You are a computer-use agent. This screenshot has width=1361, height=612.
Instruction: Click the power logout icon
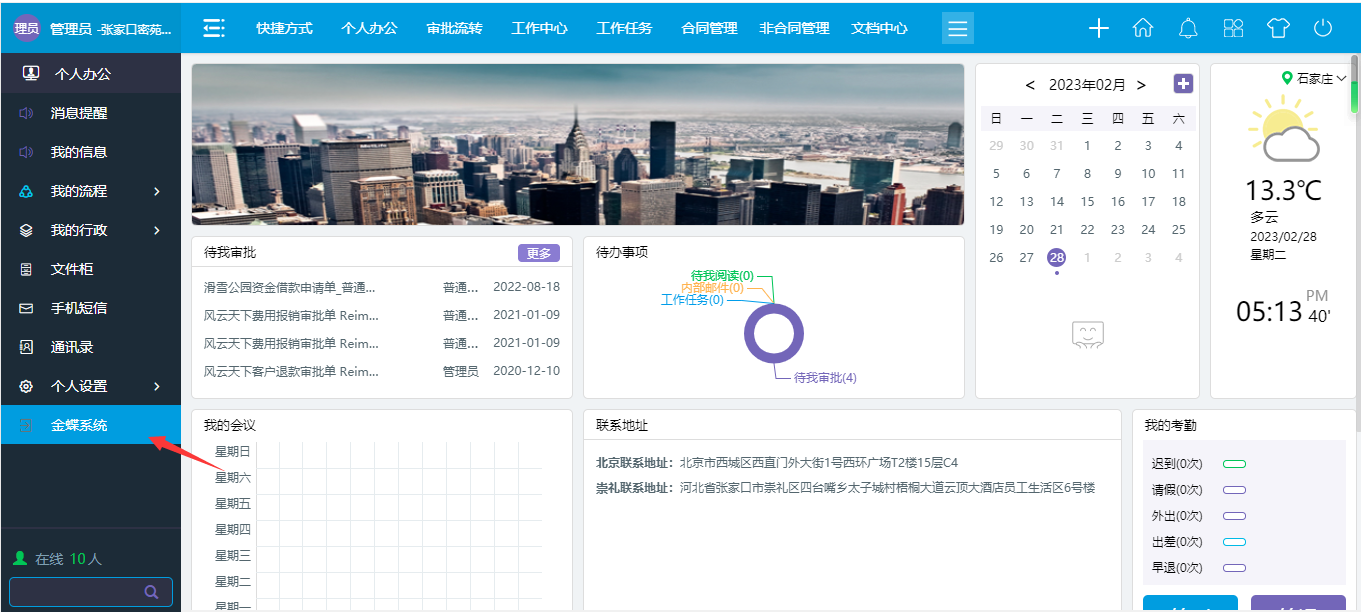(x=1323, y=28)
